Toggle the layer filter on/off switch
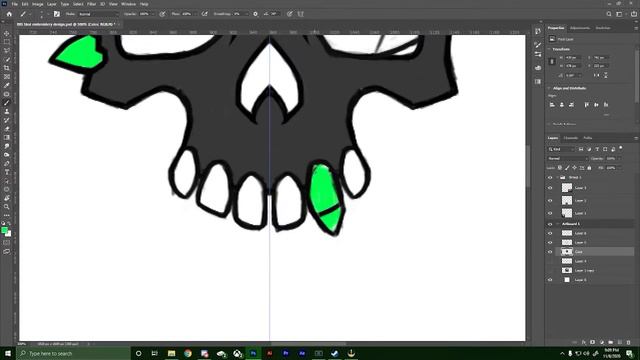640x360 pixels. click(x=621, y=148)
